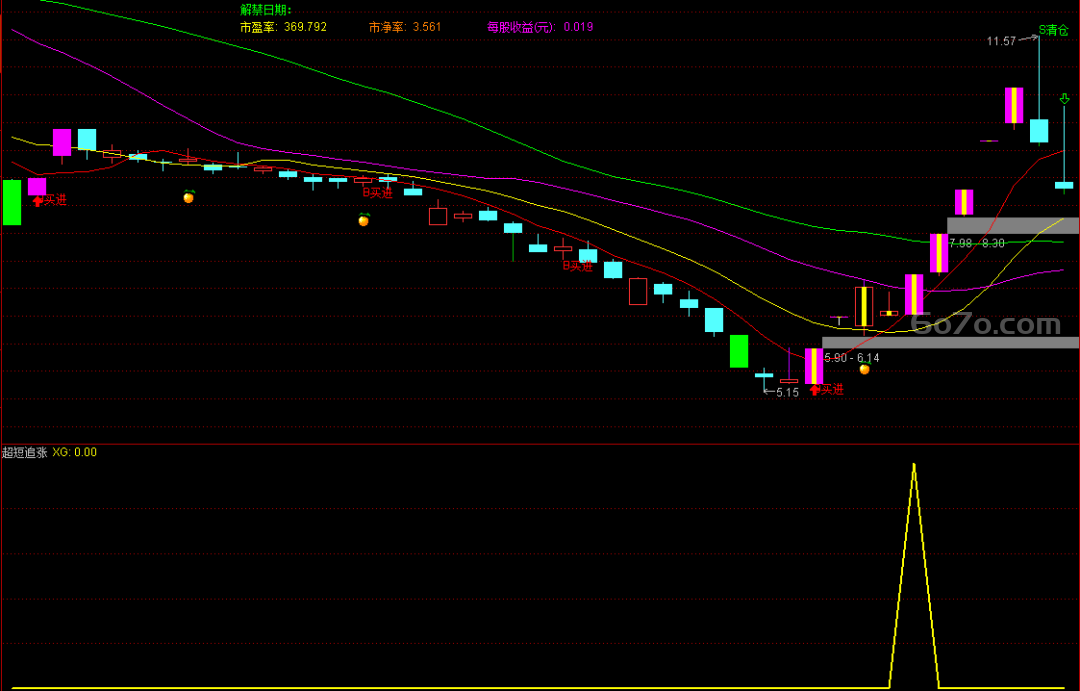Open the 超短追涨 indicator name

coord(25,452)
